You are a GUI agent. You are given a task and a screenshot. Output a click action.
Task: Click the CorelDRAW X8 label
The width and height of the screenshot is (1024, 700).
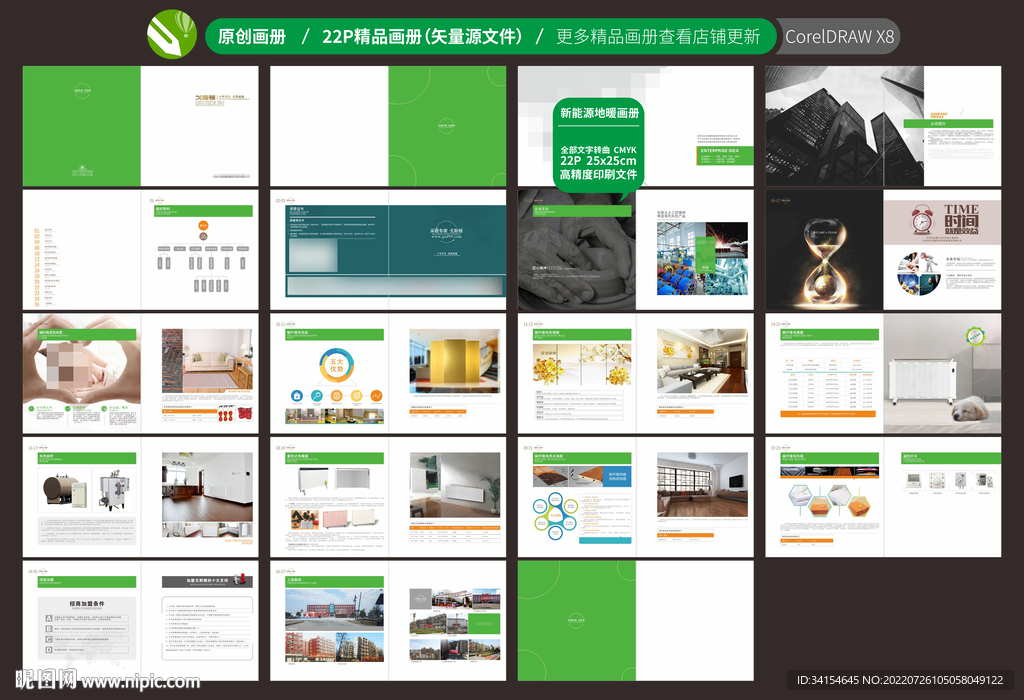pos(839,37)
